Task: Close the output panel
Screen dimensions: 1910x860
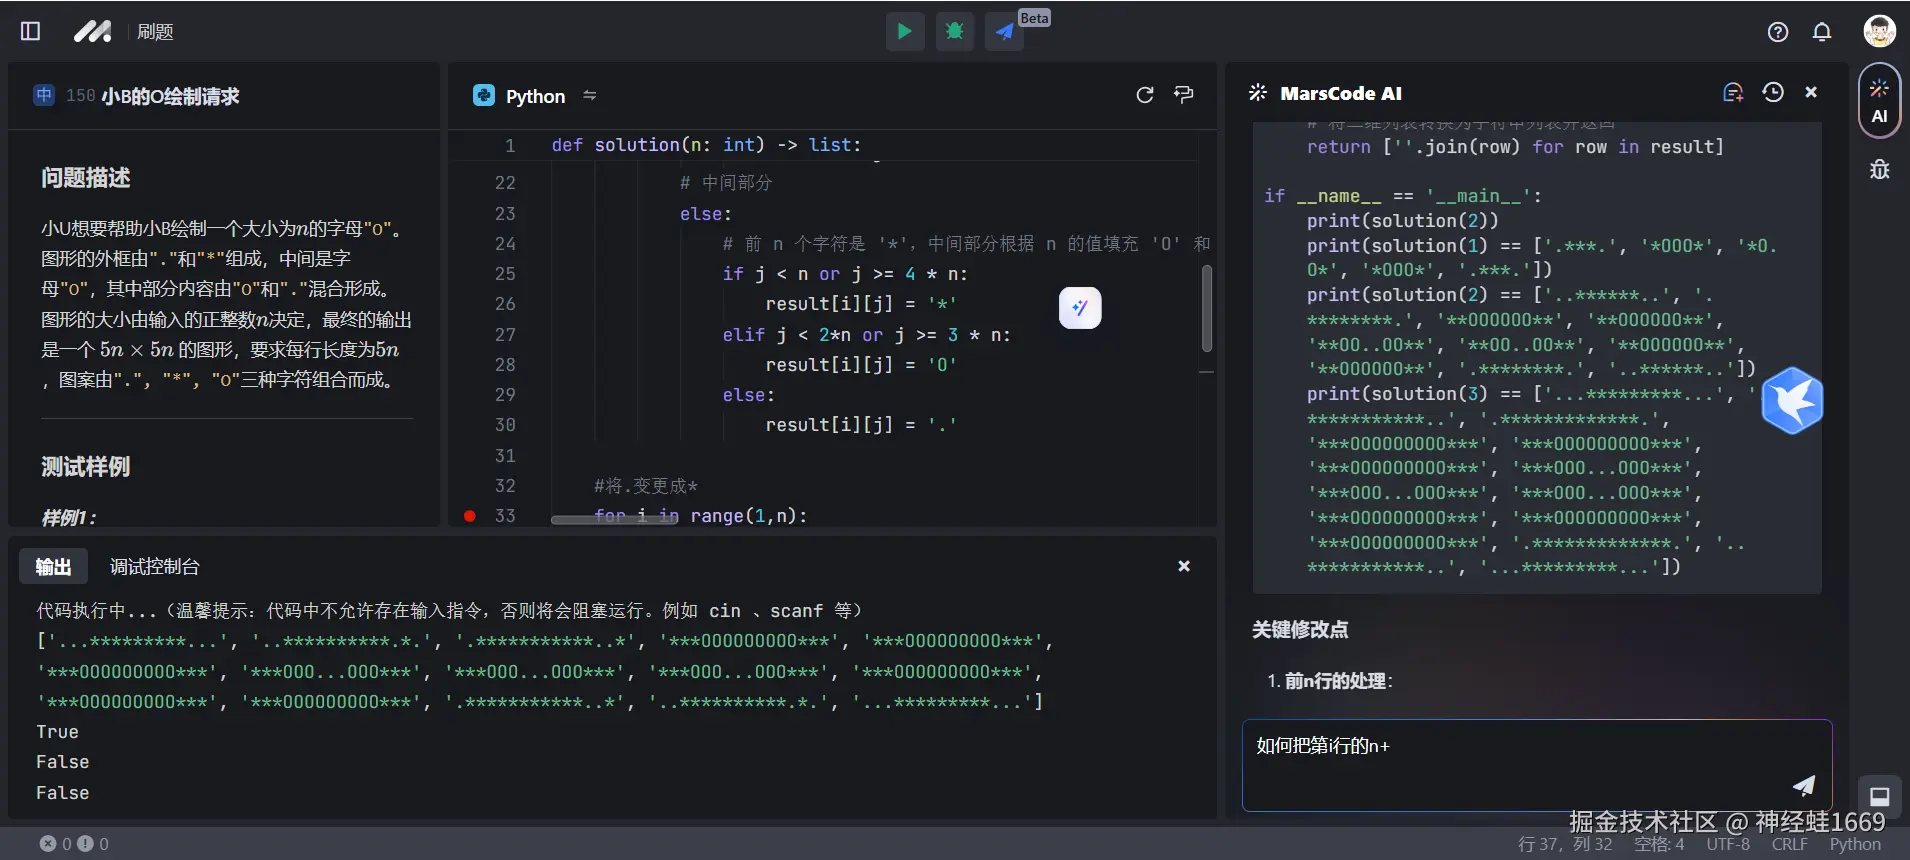Action: tap(1183, 566)
